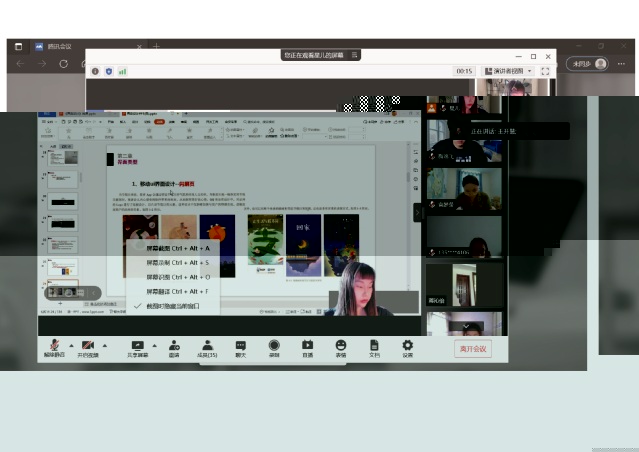Screen dimensions: 639x452
Task: Click the 解除静音 microphone icon
Action: [53, 345]
